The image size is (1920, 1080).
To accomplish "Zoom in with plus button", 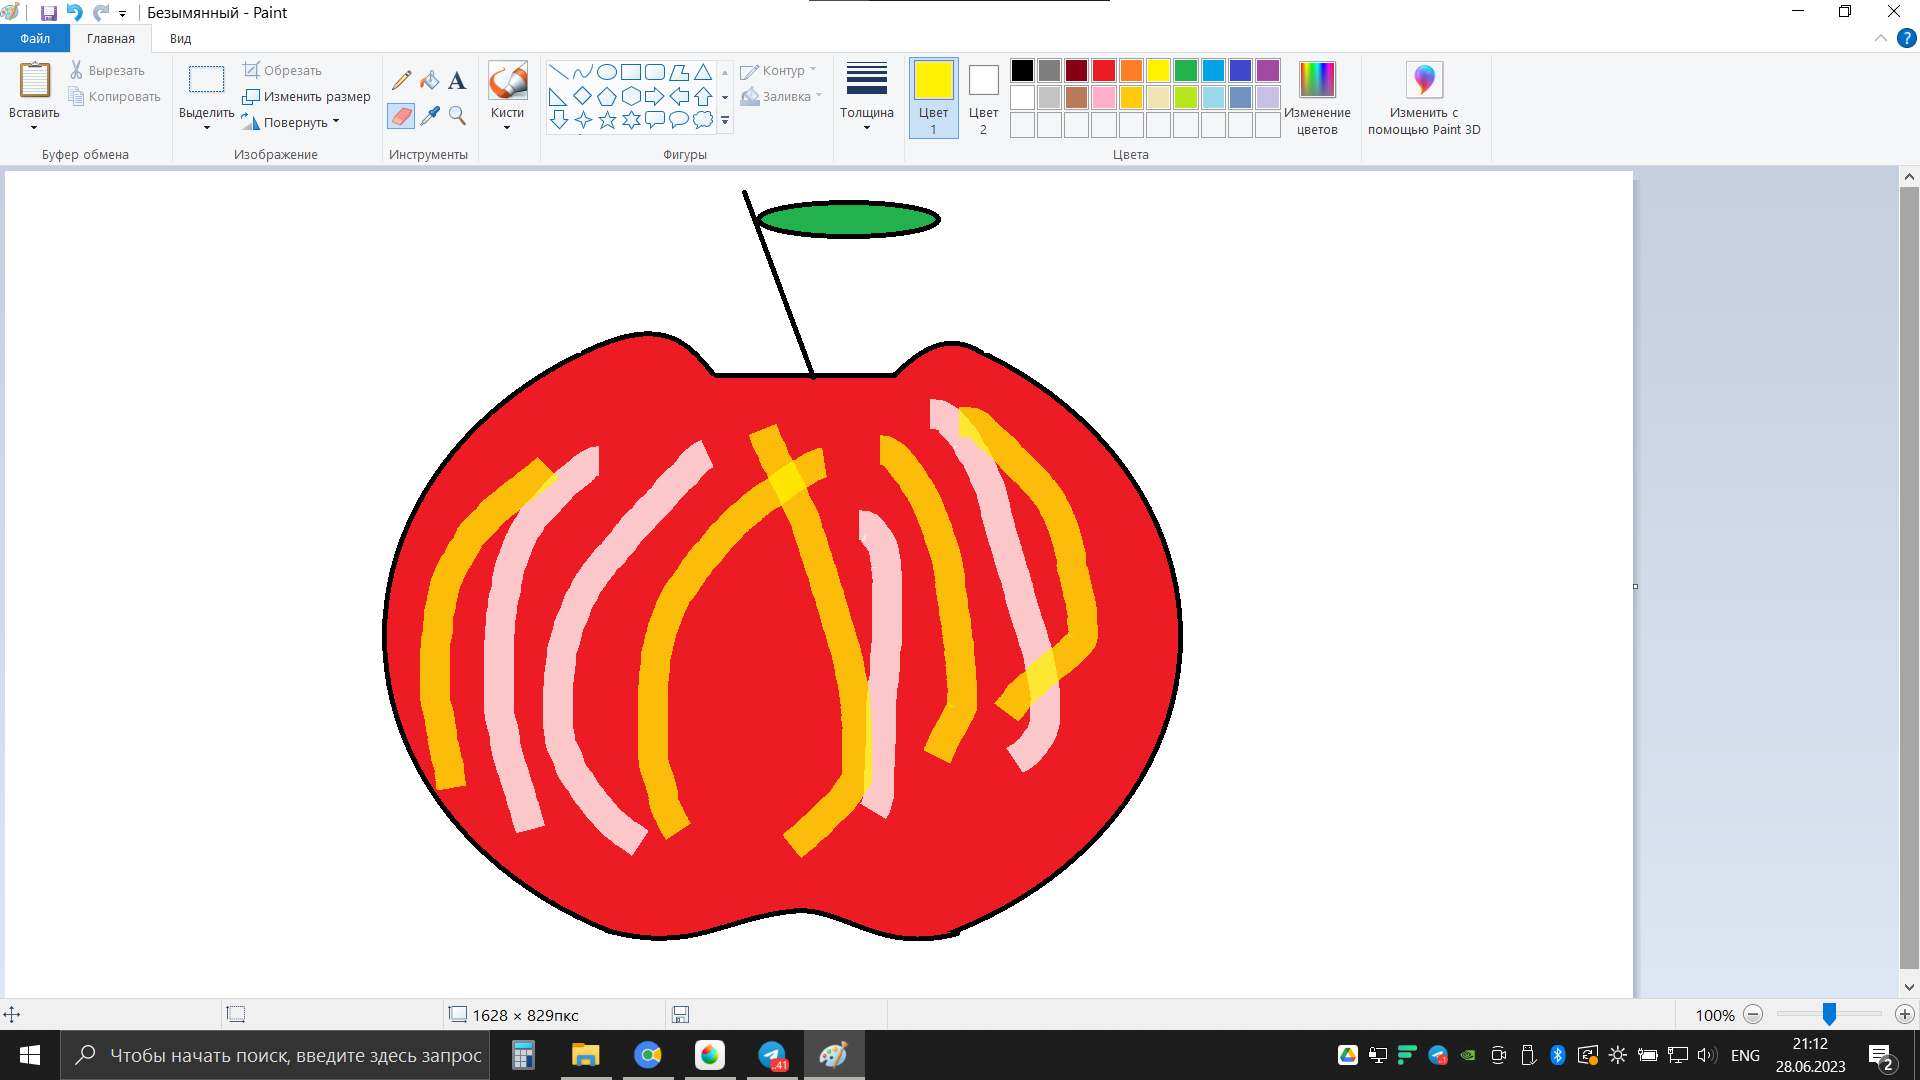I will (x=1904, y=1015).
